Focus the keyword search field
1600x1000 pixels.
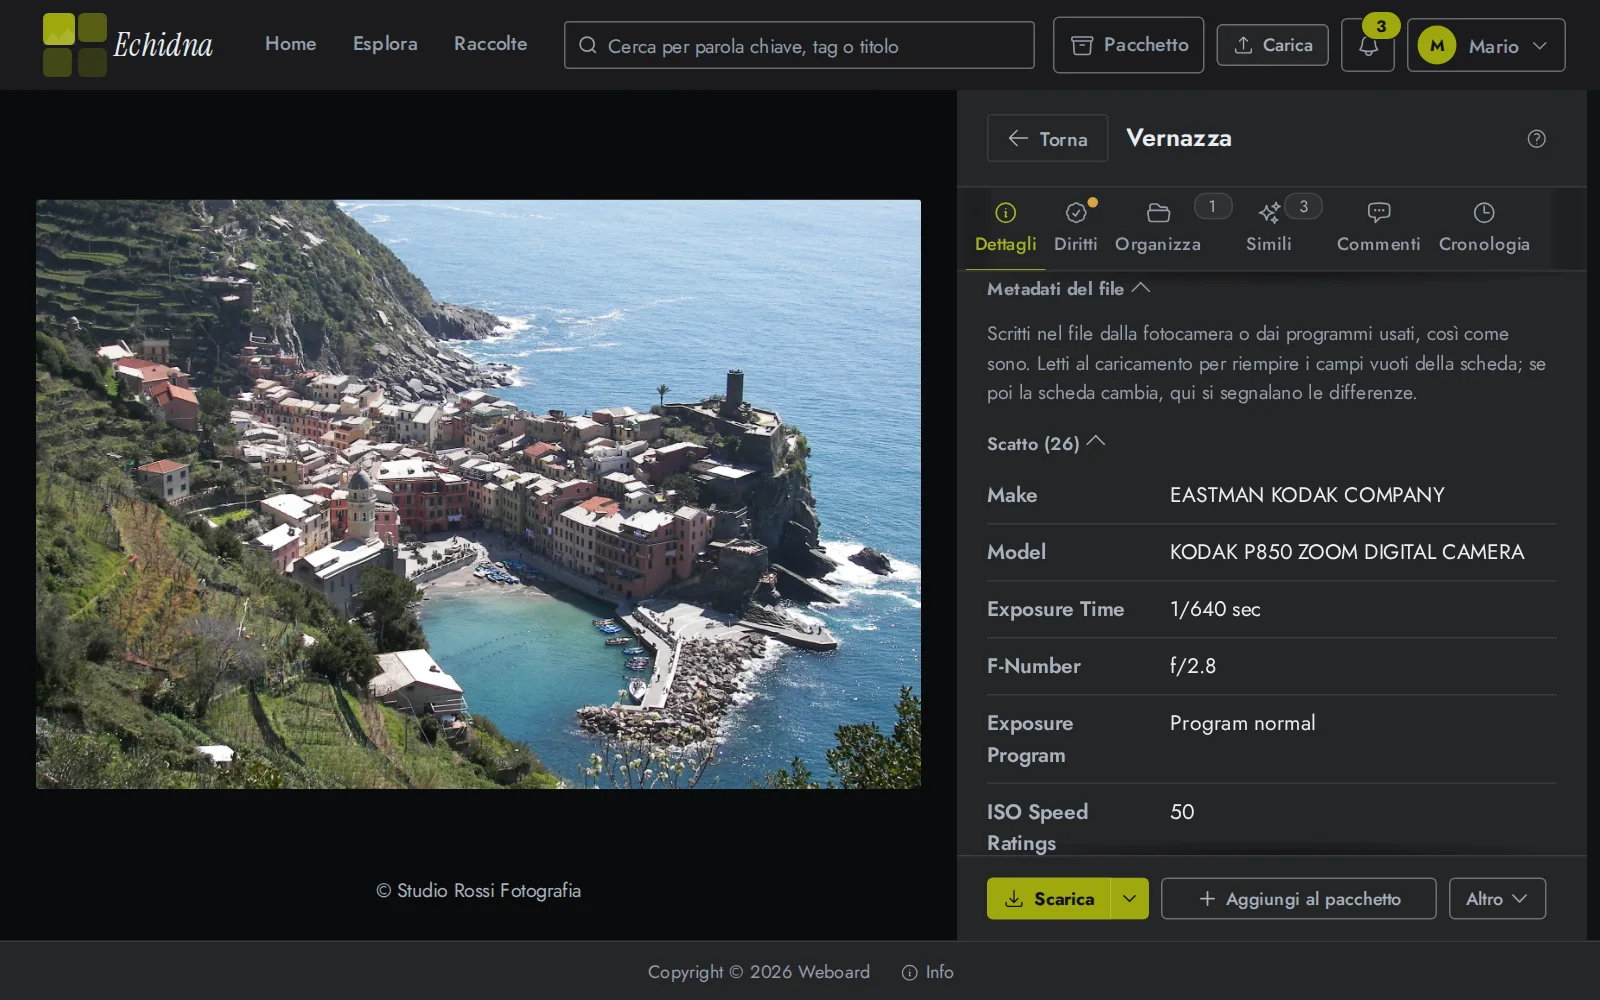[799, 45]
